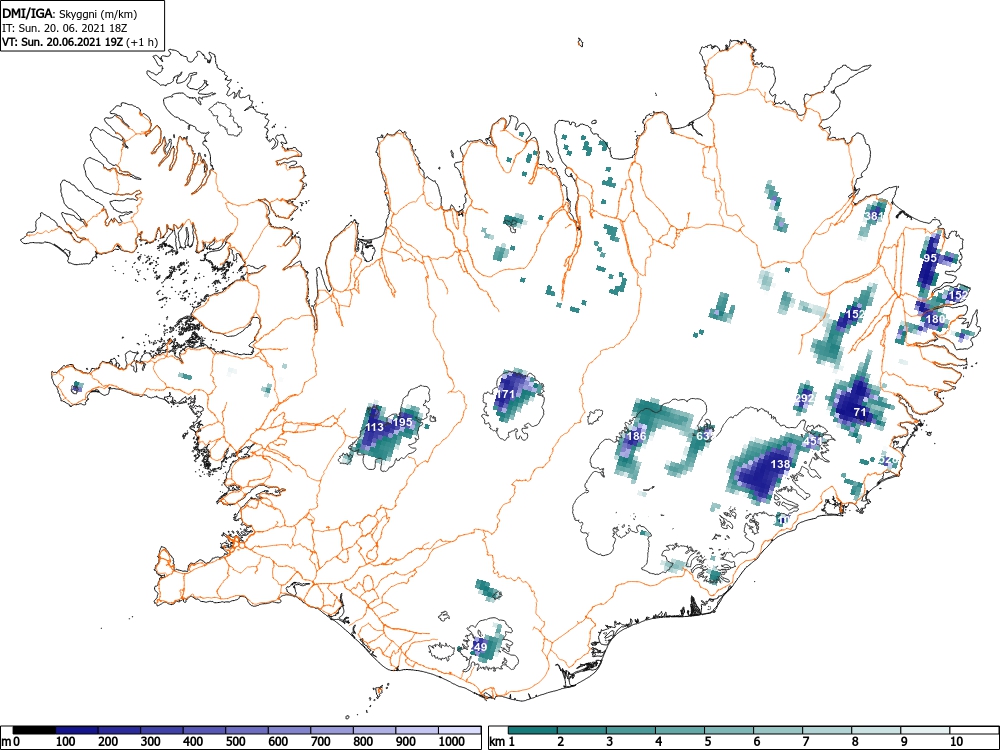Screen dimensions: 1000x750
Task: Click the 'VT: Sun. 20.06.2021 19Z (+1 h)' line
Action: [80, 43]
